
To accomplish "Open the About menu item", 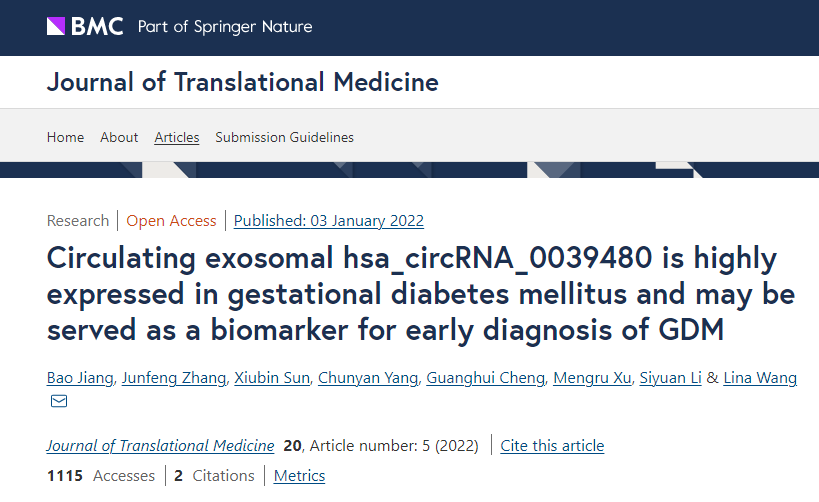I will point(119,137).
